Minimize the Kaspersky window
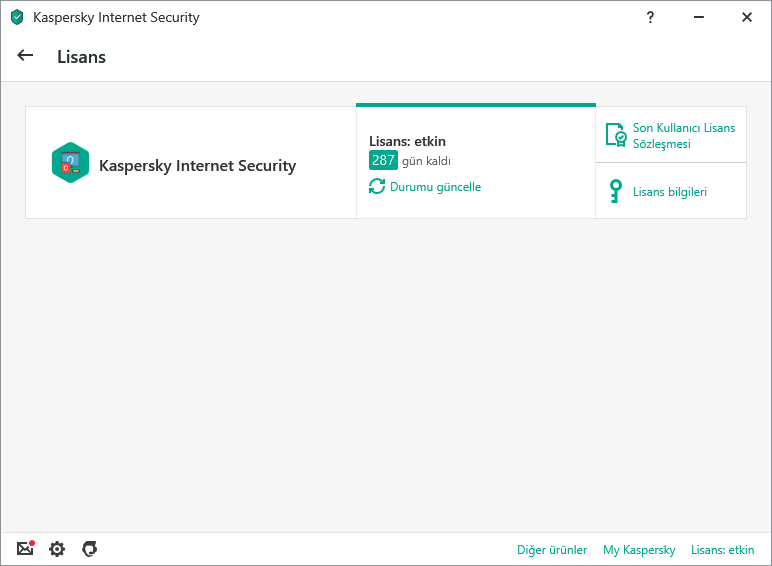 pyautogui.click(x=699, y=17)
